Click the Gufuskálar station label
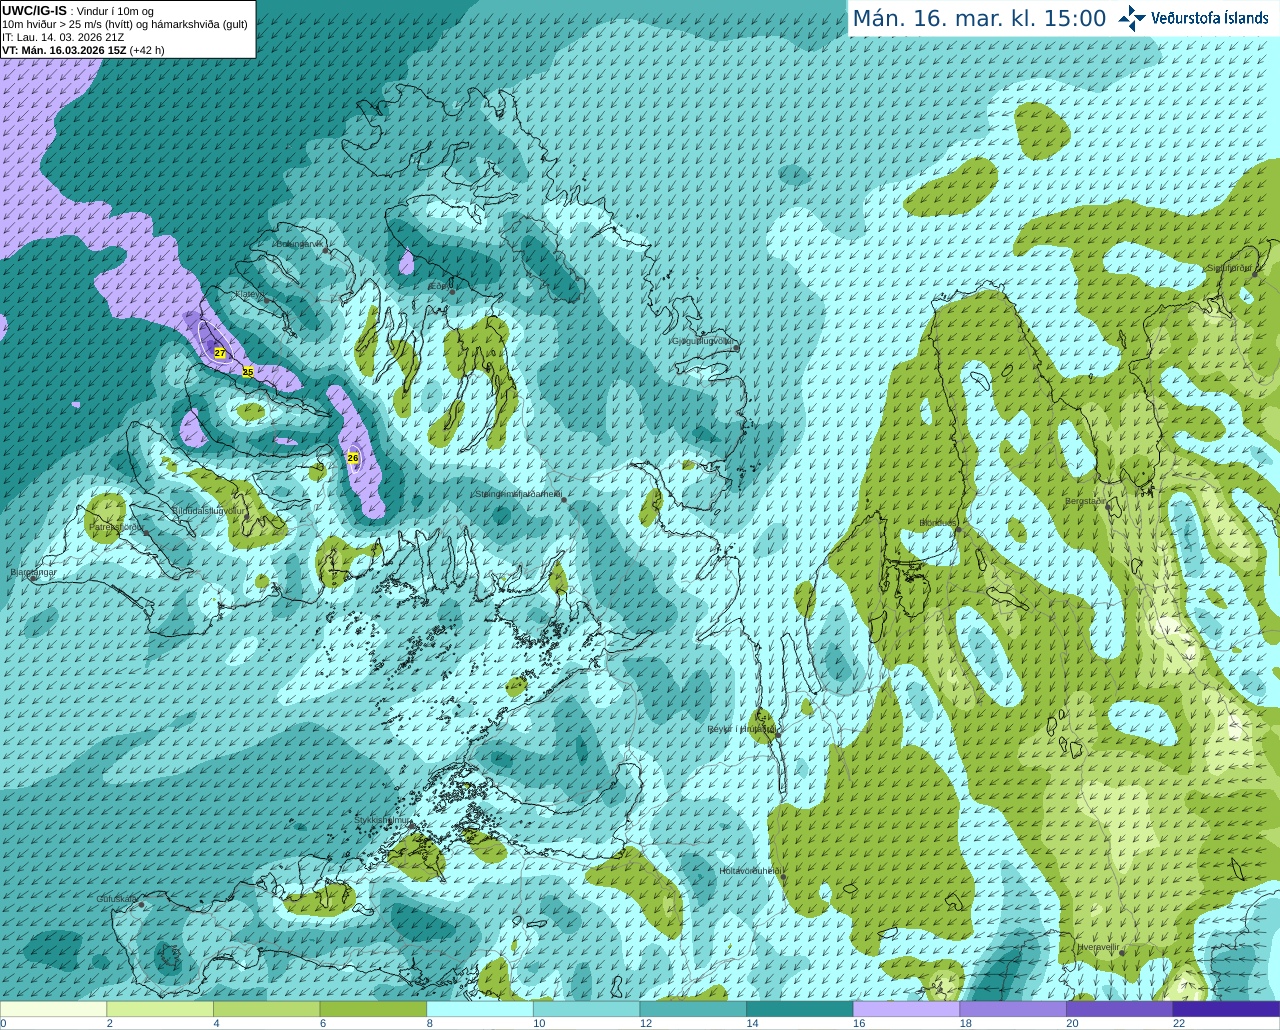 point(117,899)
